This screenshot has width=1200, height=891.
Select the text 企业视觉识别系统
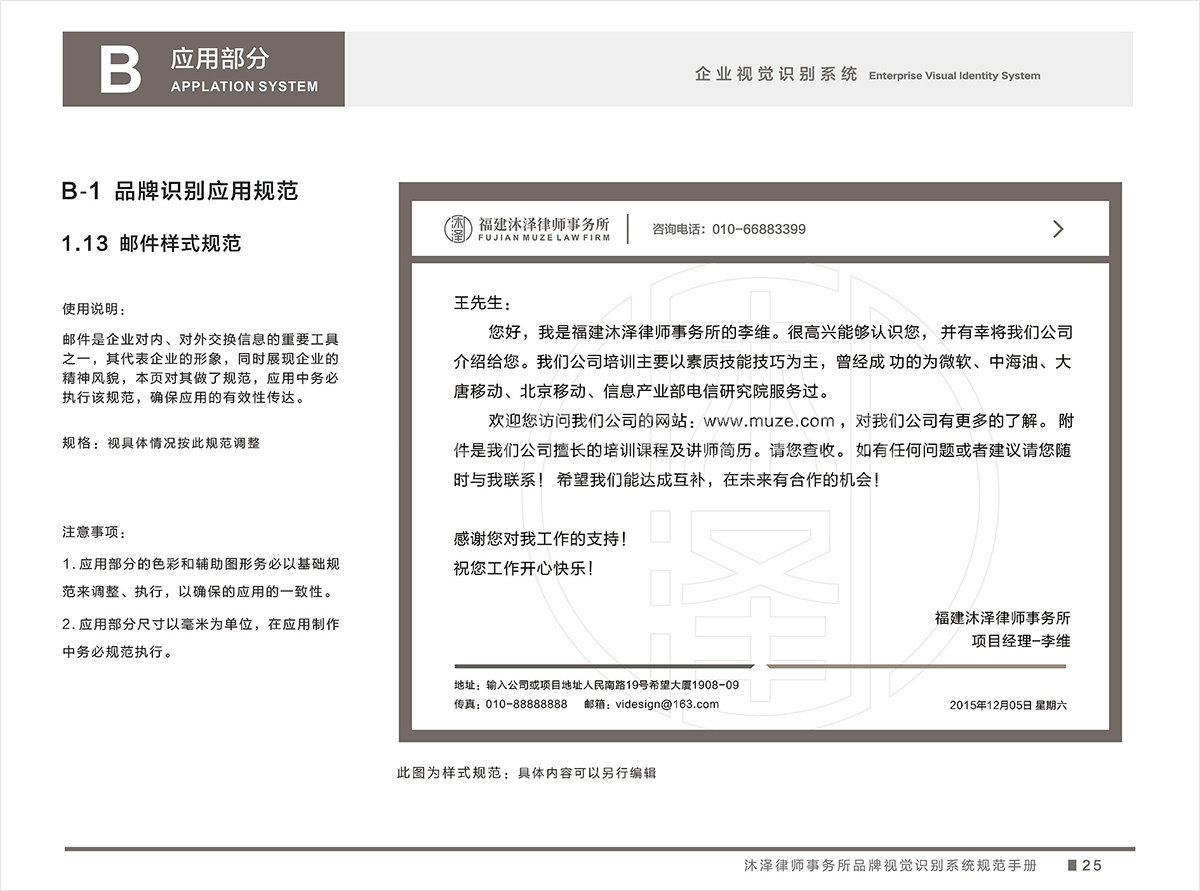776,74
